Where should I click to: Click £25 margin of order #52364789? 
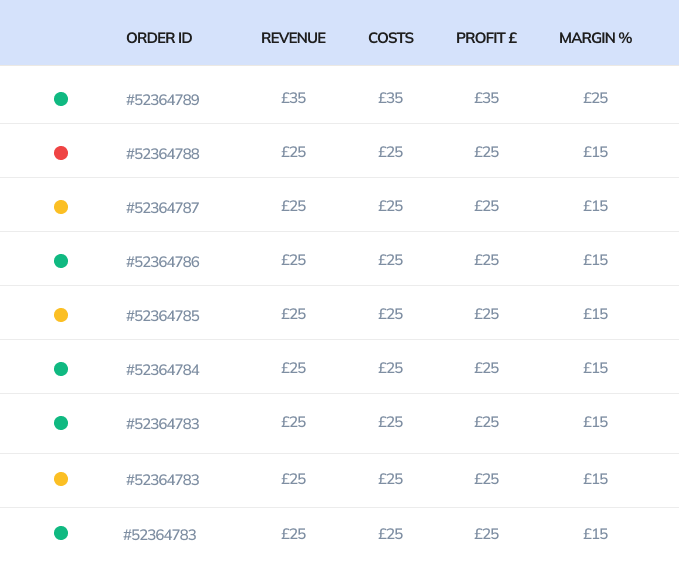coord(595,98)
